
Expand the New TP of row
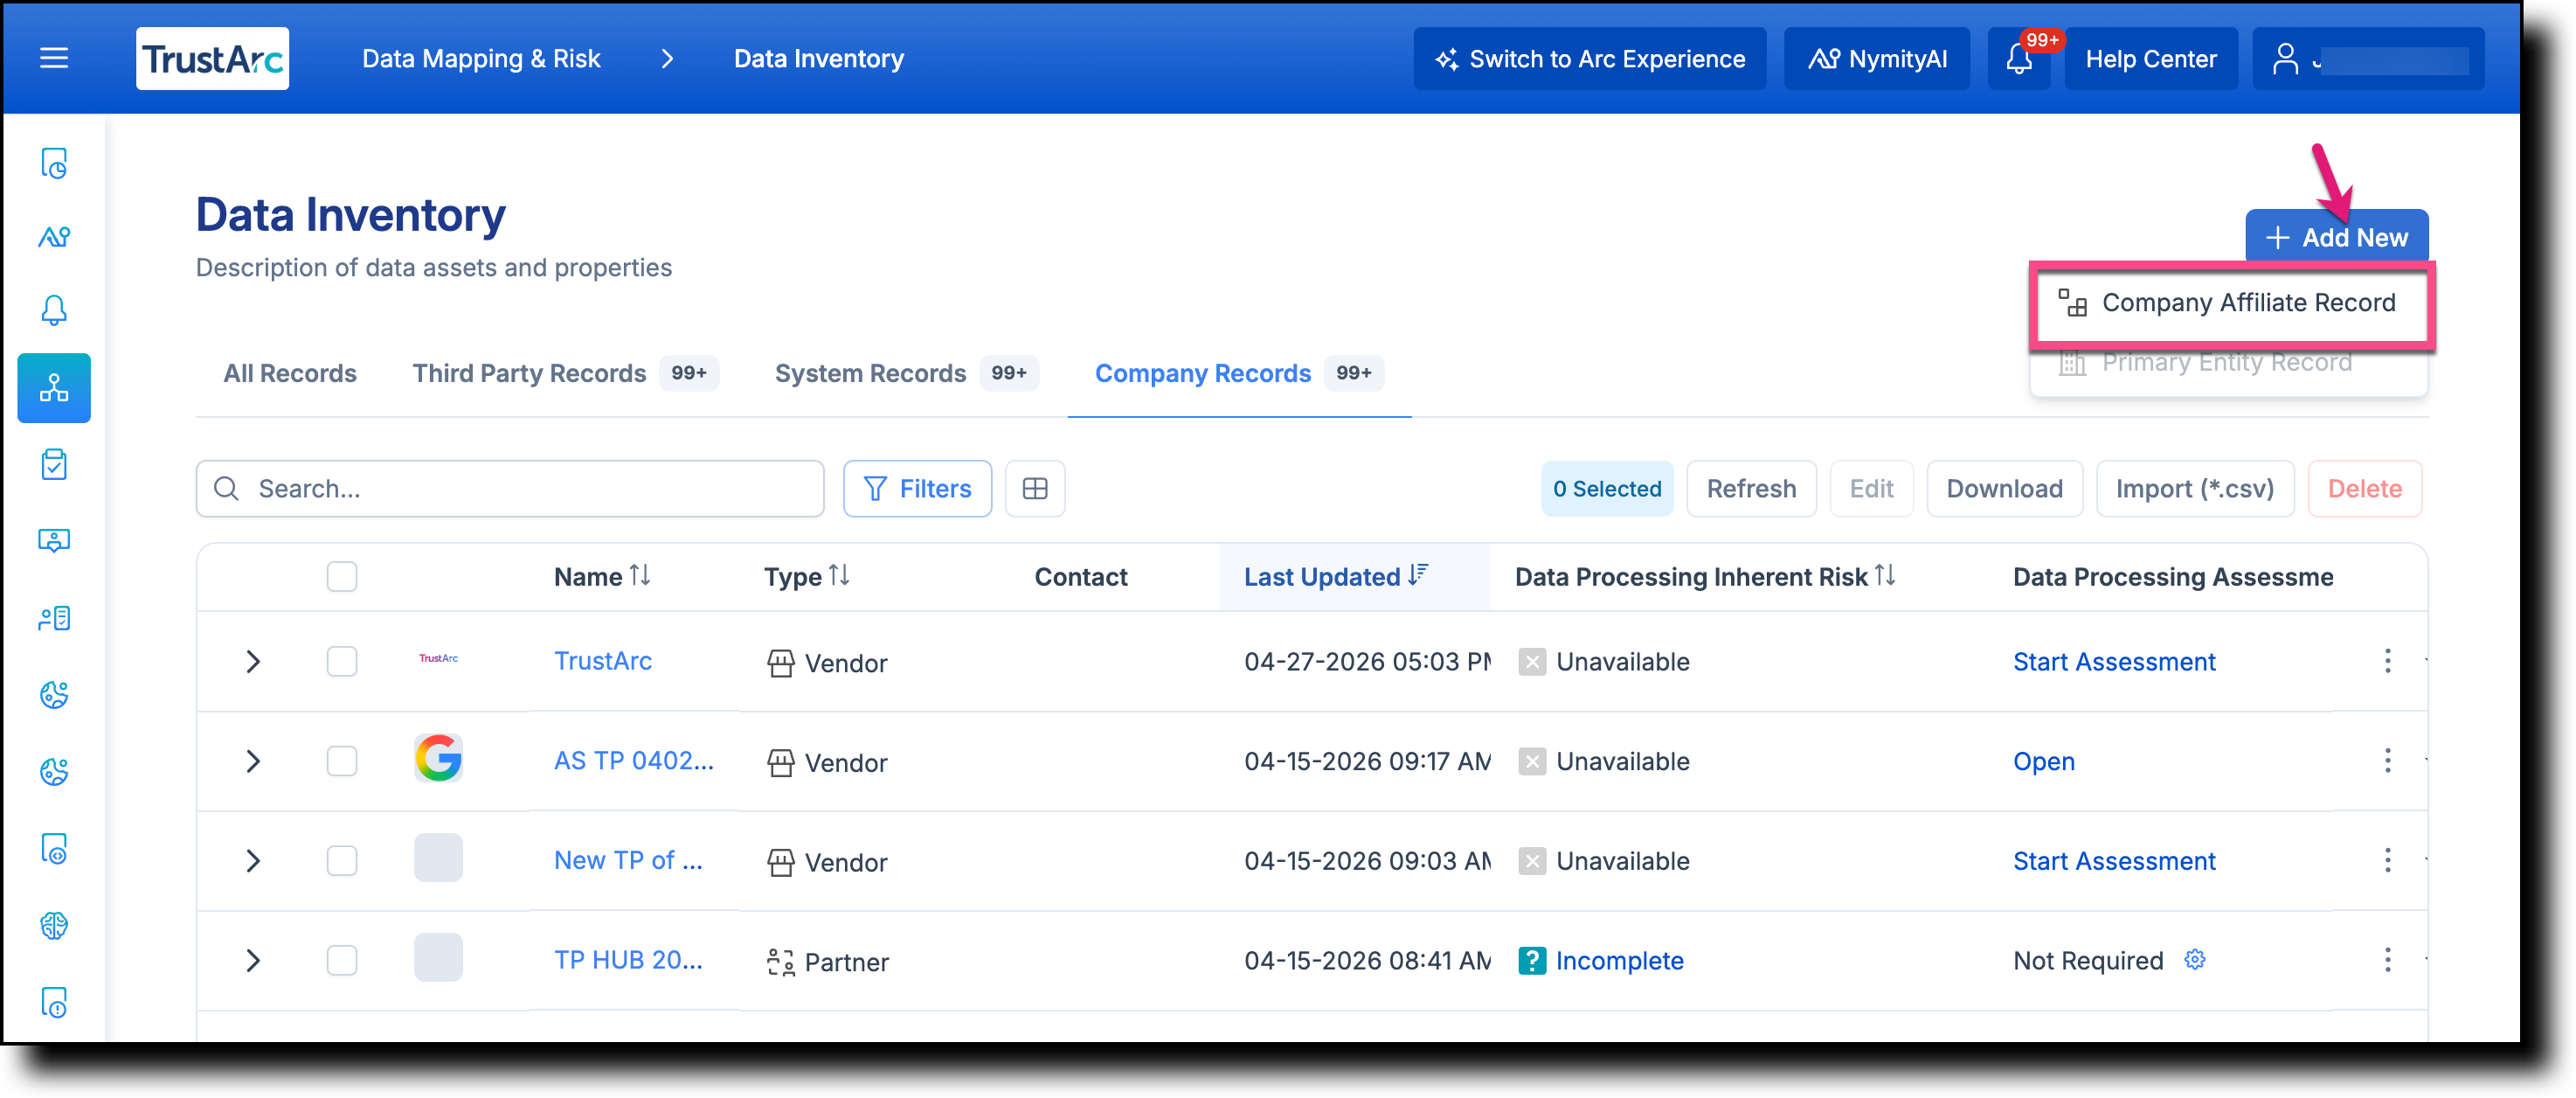point(253,861)
